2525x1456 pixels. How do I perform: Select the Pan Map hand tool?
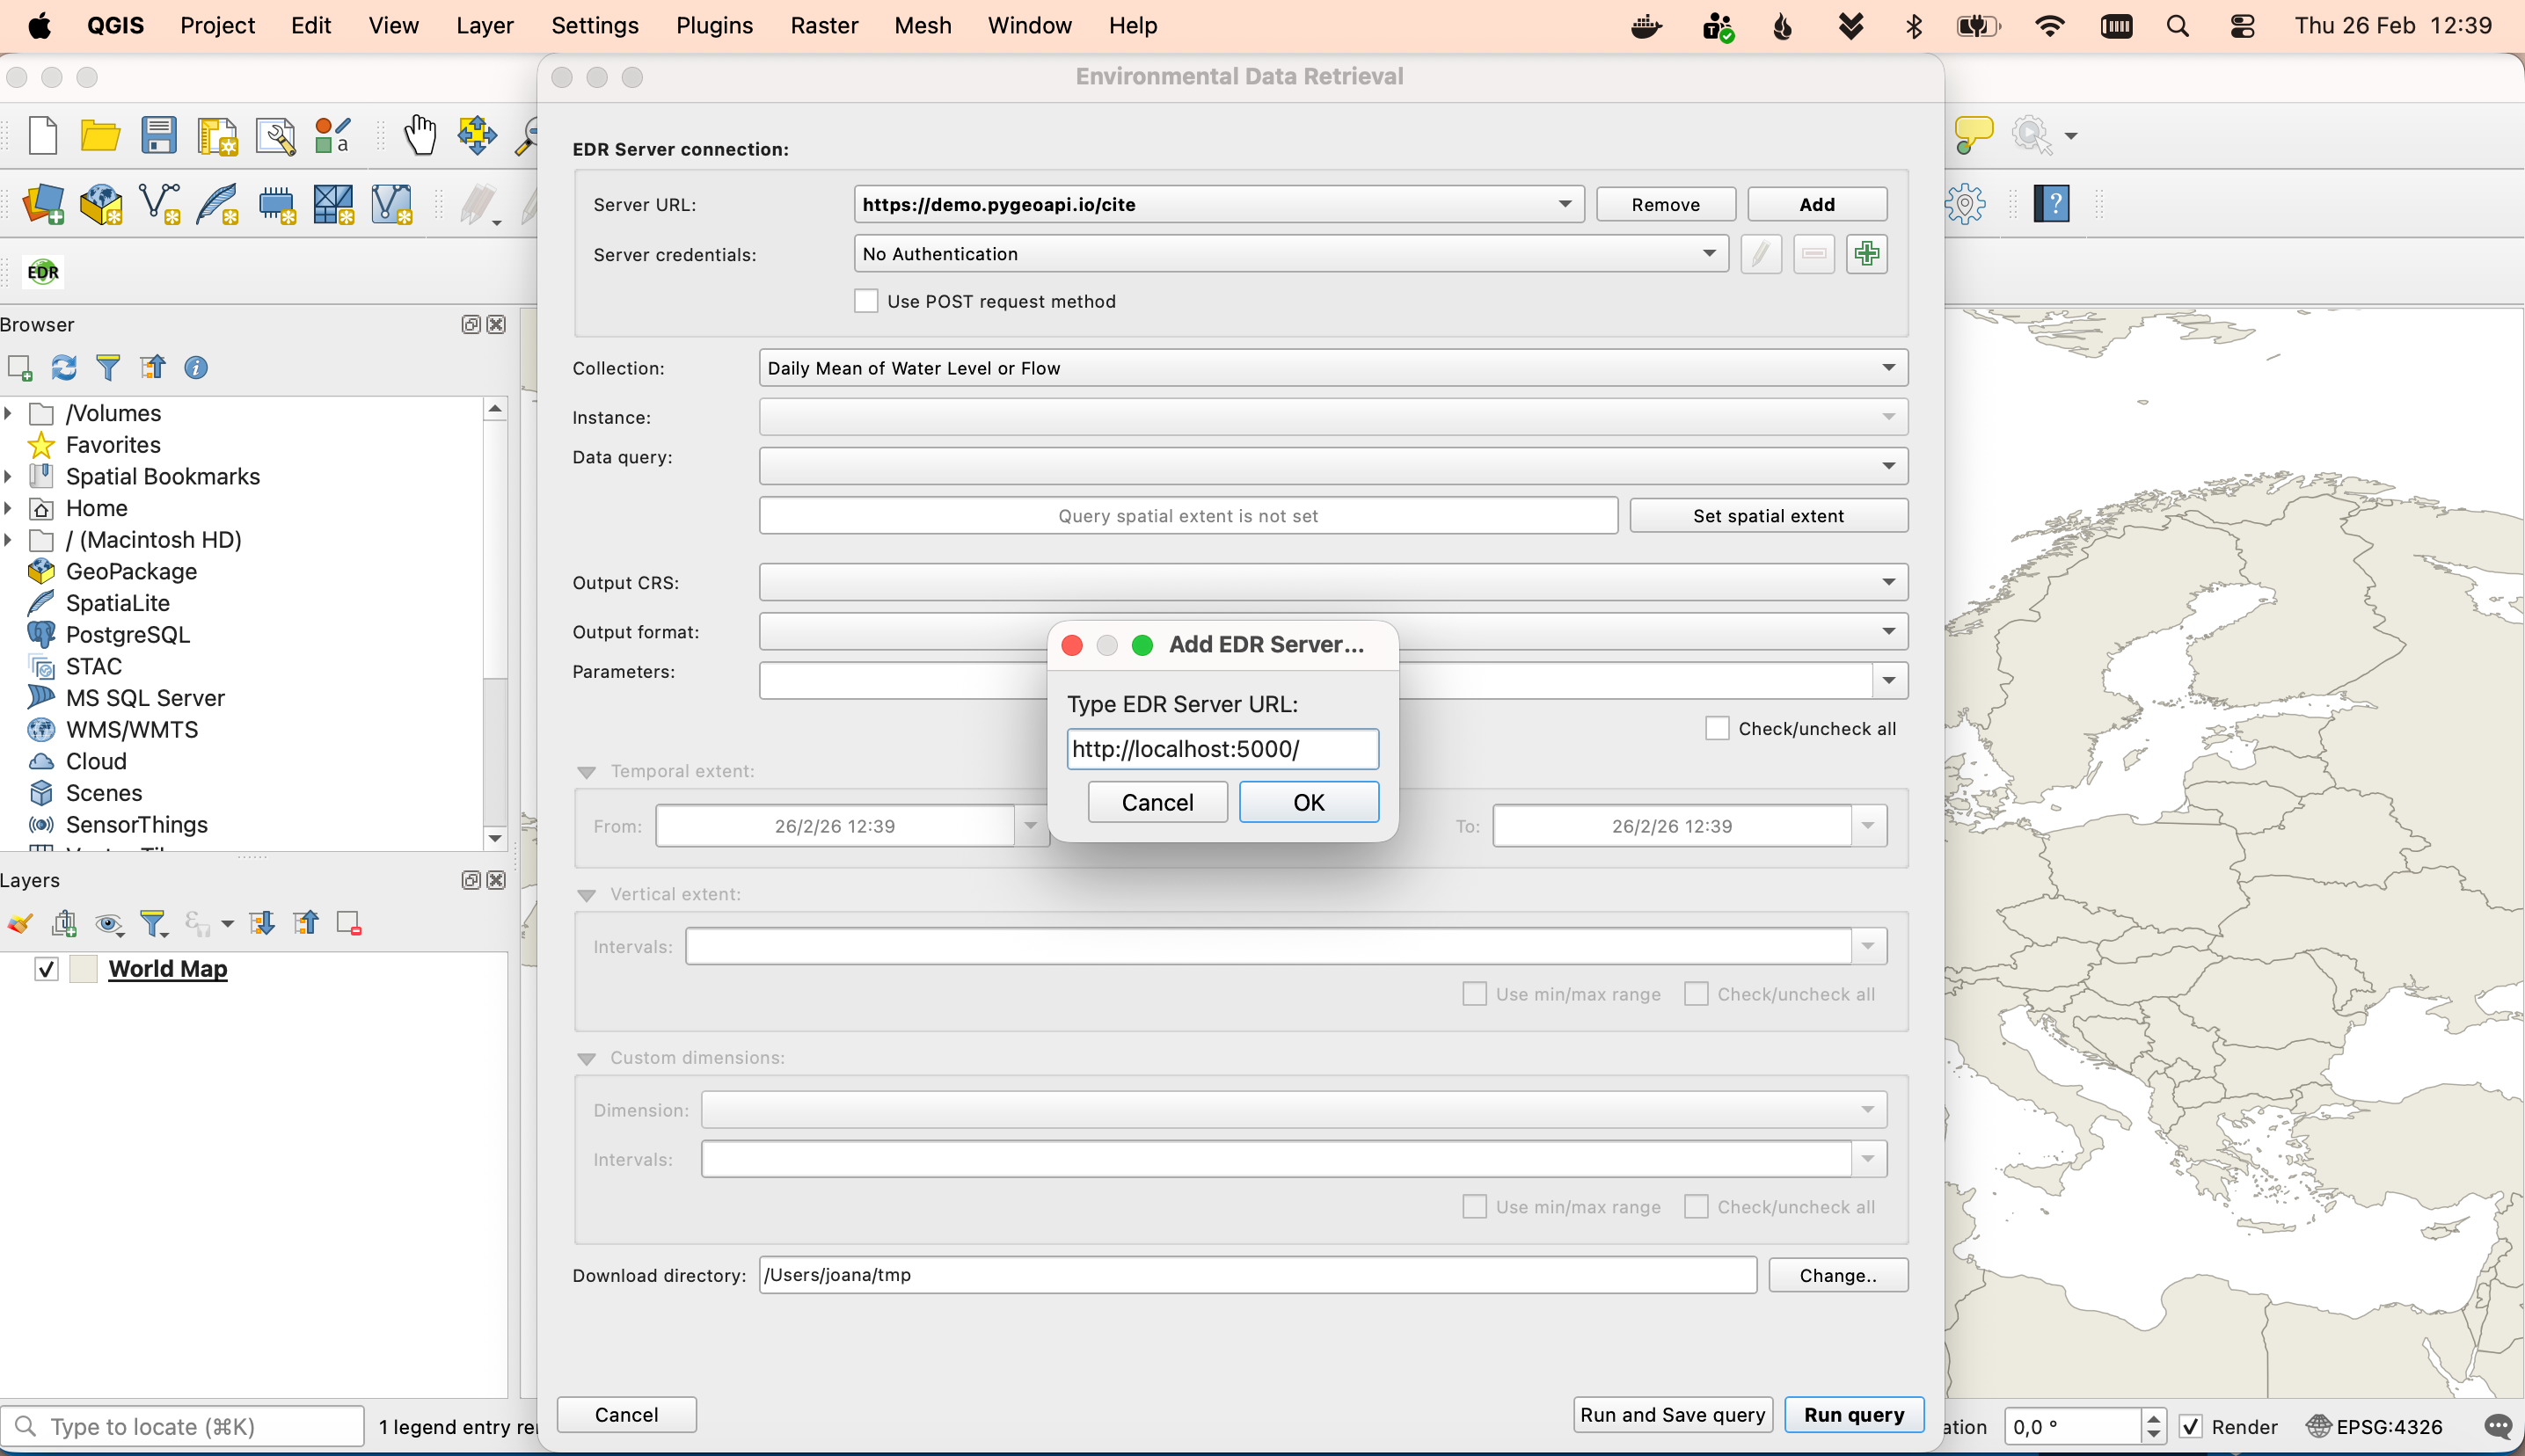coord(420,135)
